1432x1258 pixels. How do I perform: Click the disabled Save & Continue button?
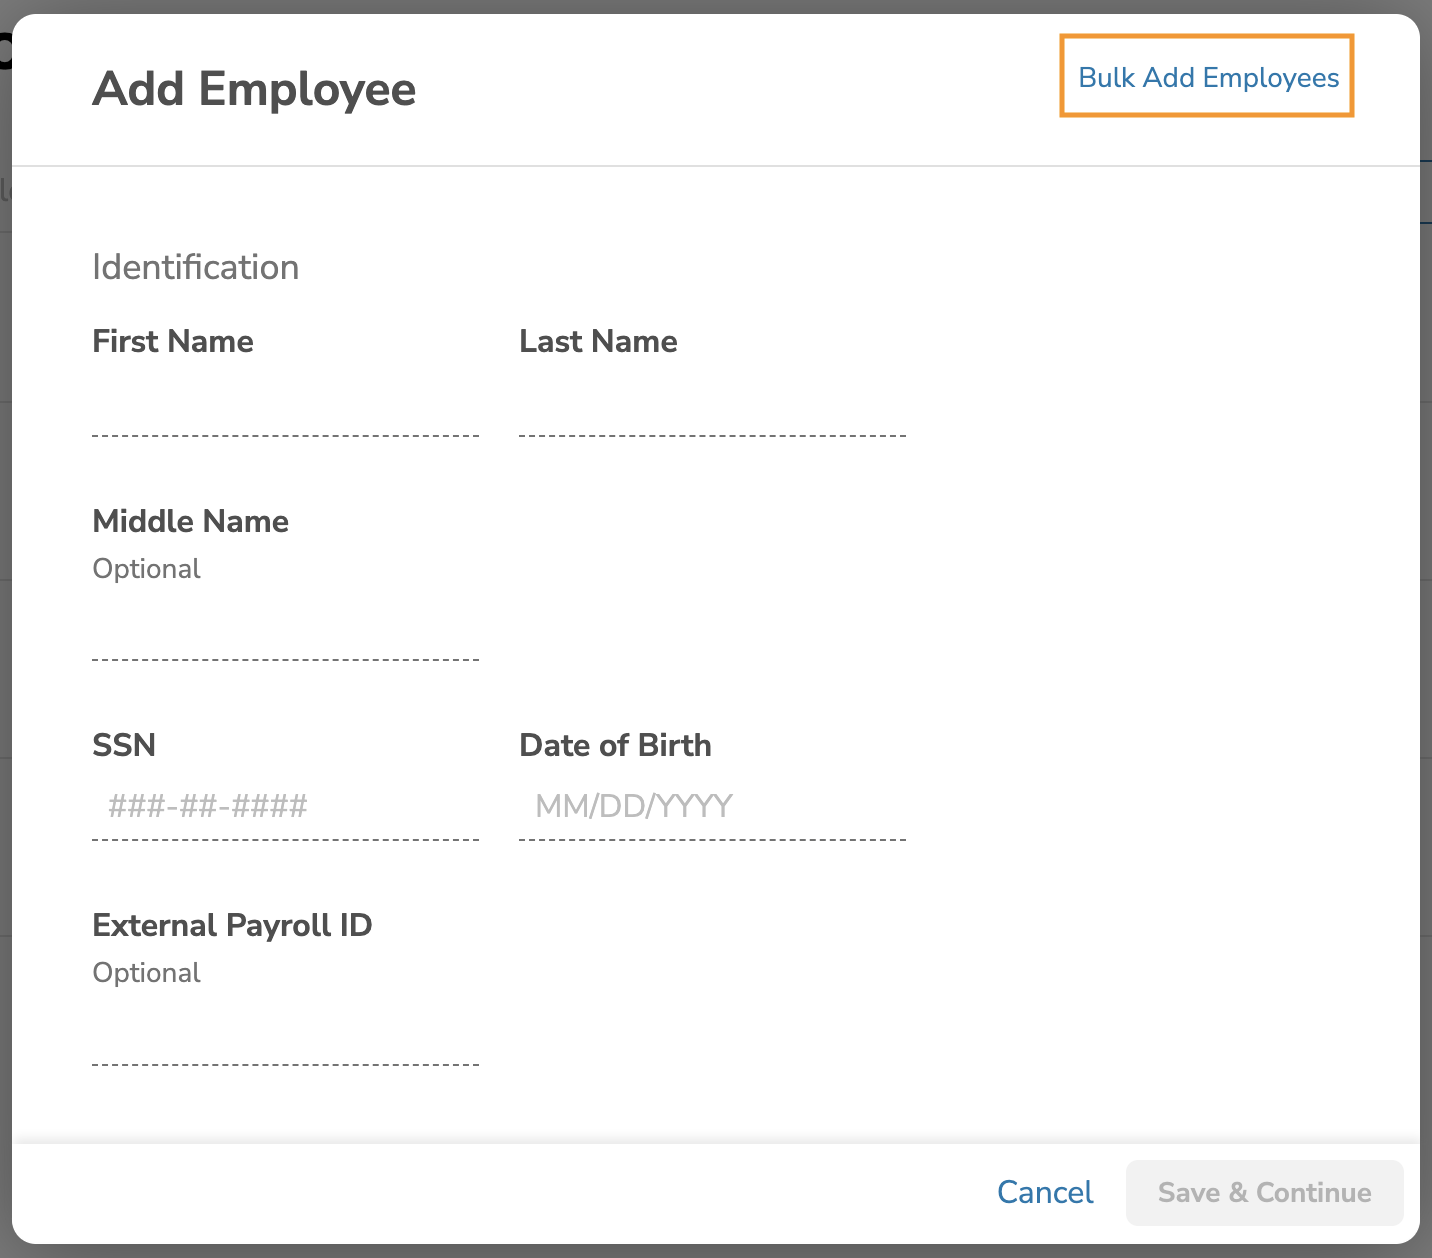click(x=1264, y=1192)
